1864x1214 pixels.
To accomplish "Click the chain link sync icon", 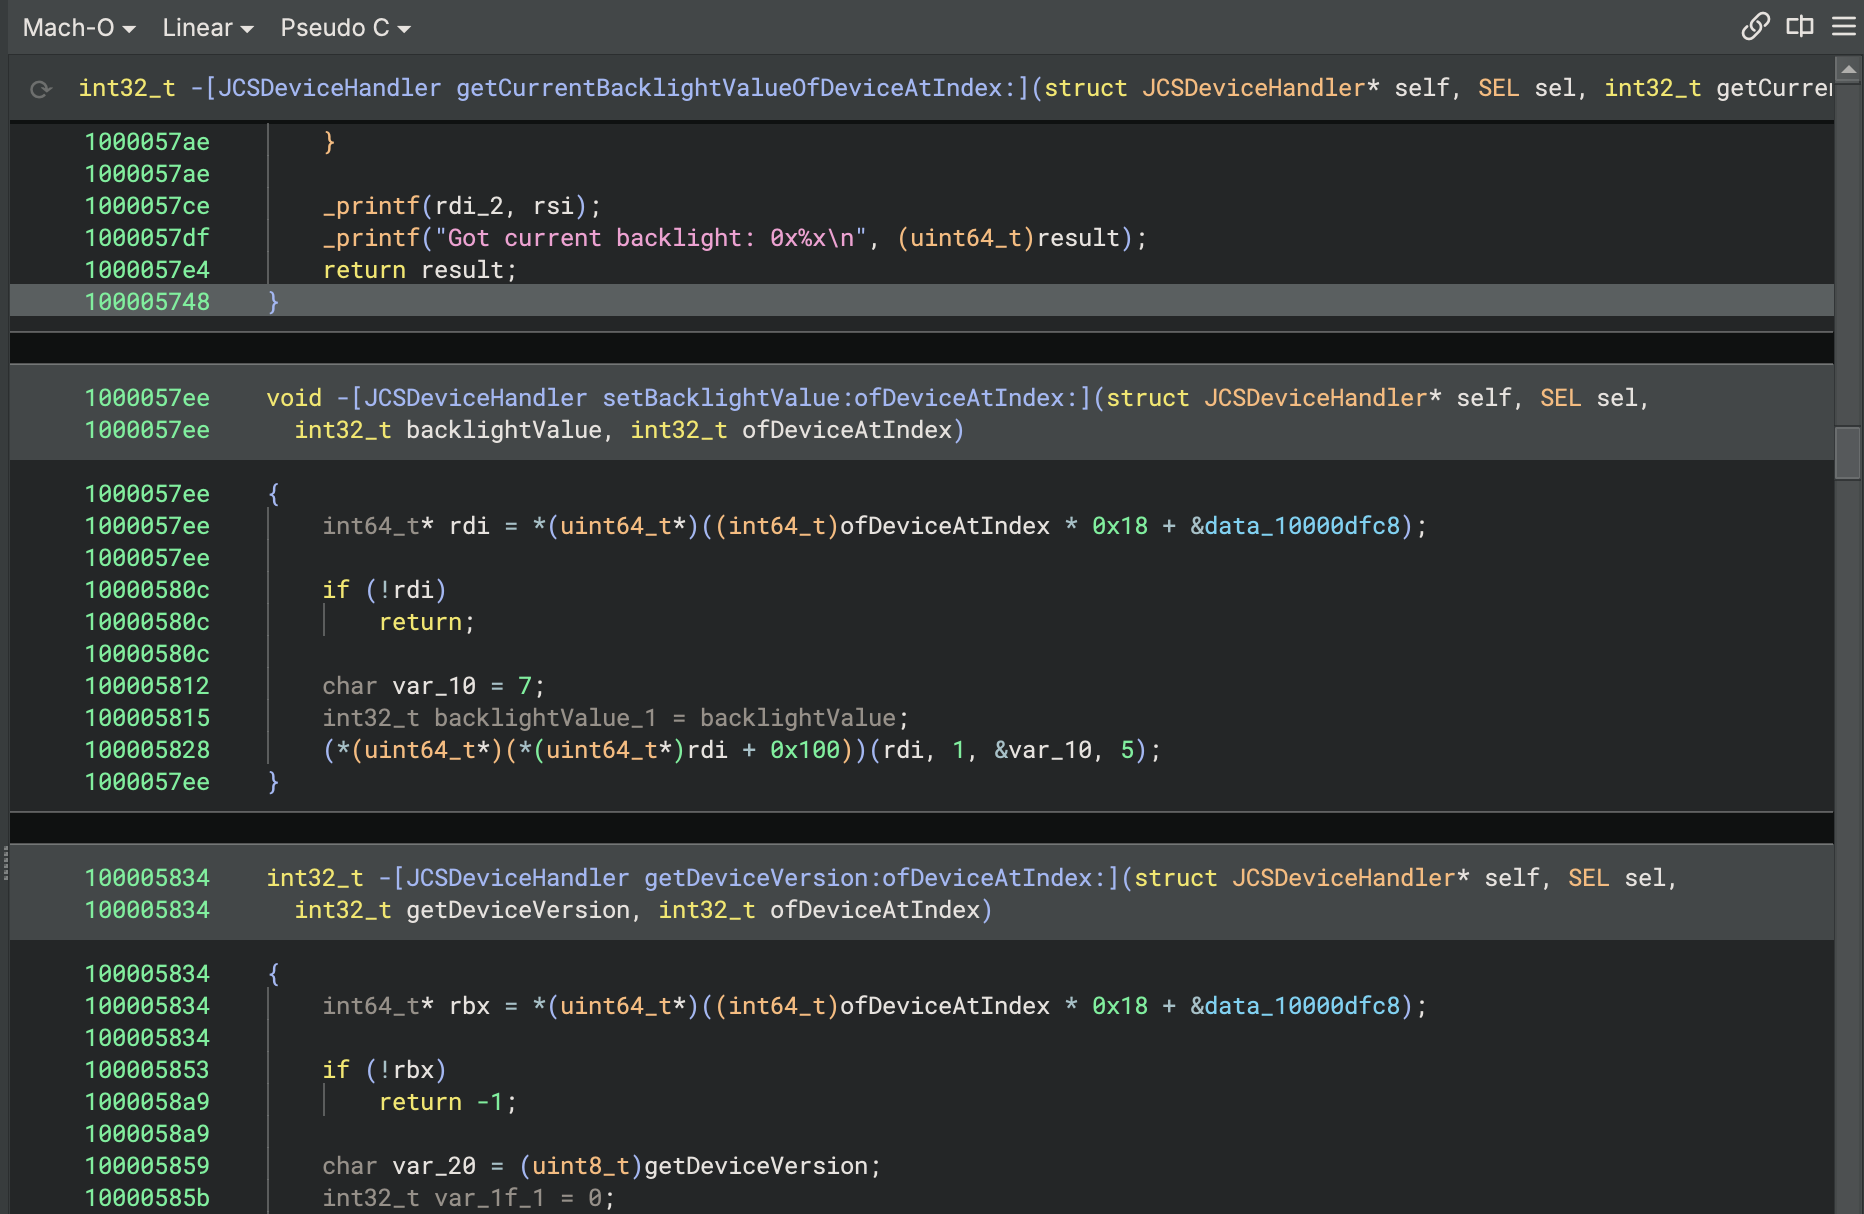I will tap(1755, 27).
